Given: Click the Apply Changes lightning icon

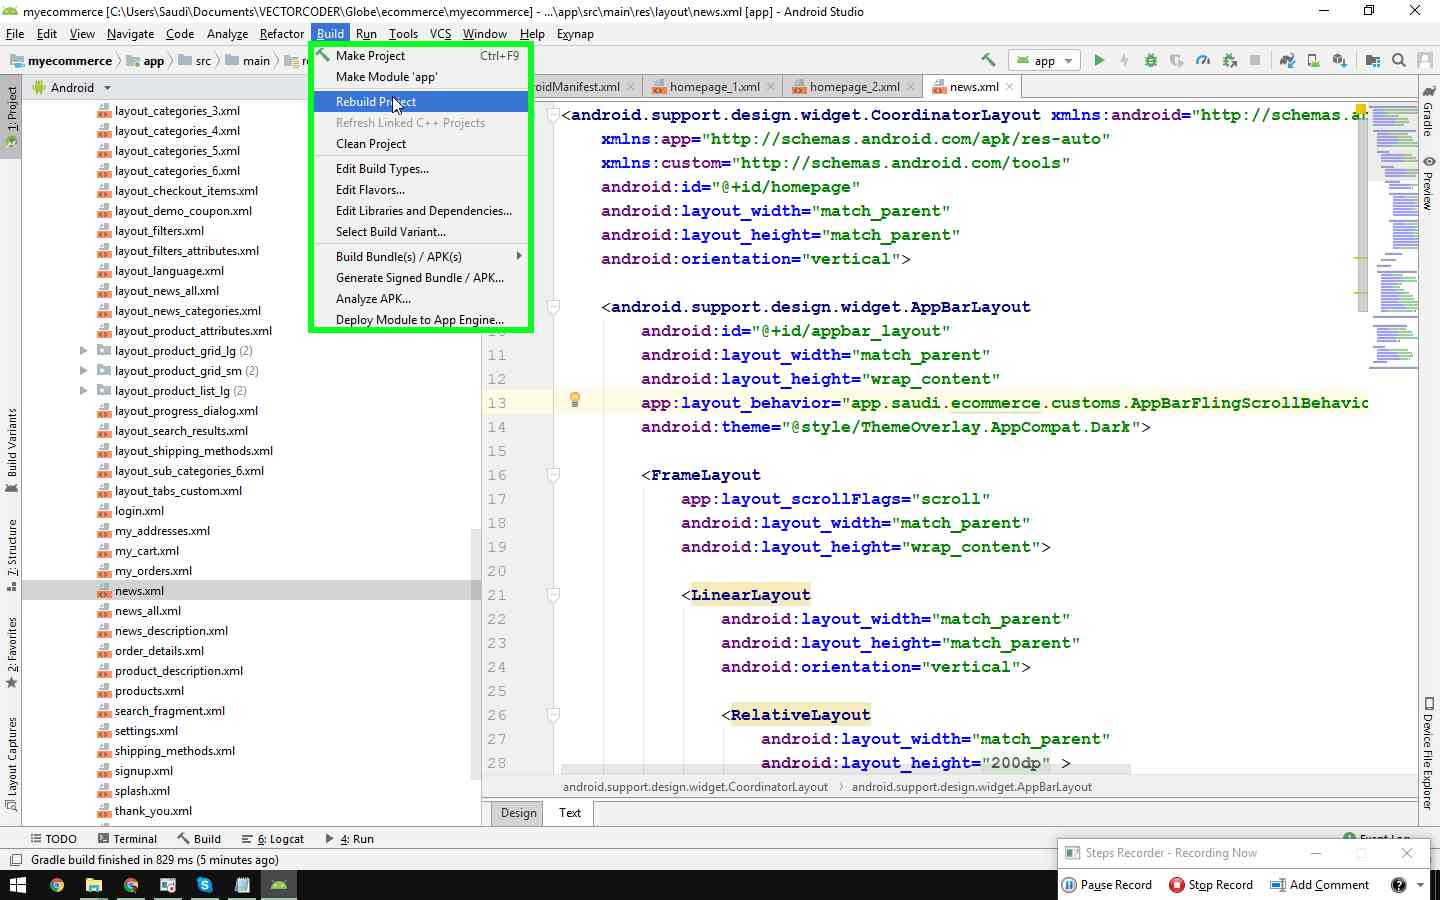Looking at the screenshot, I should [1124, 60].
